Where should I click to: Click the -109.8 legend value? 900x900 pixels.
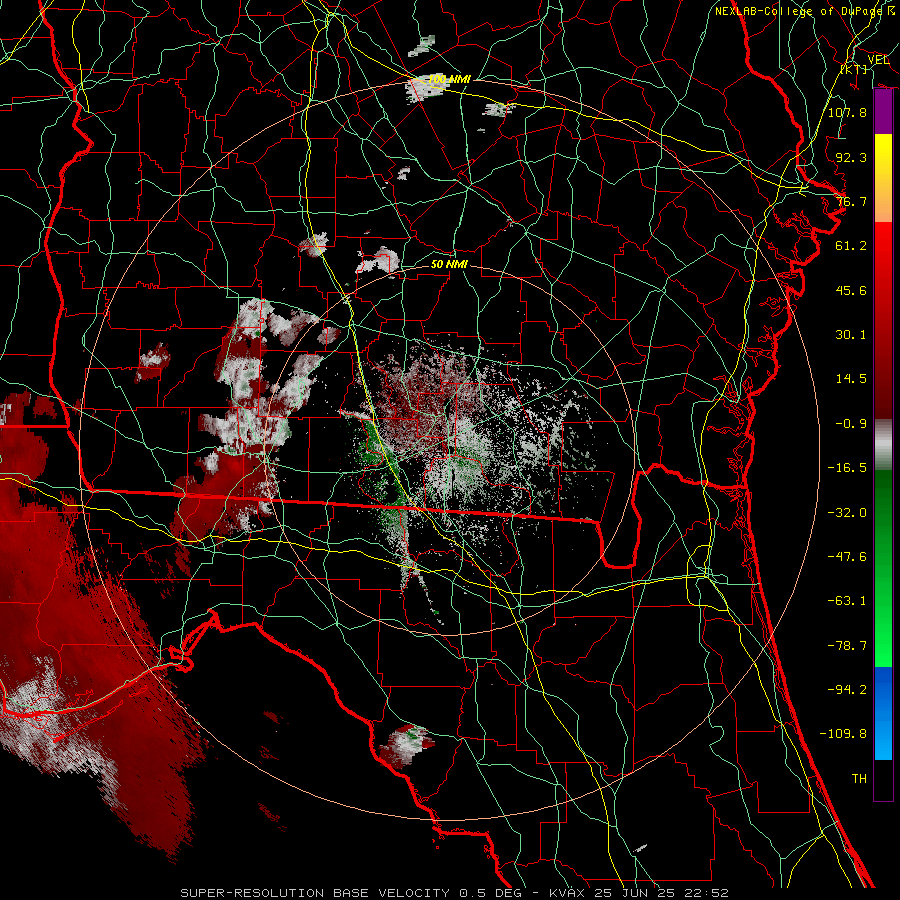point(843,734)
